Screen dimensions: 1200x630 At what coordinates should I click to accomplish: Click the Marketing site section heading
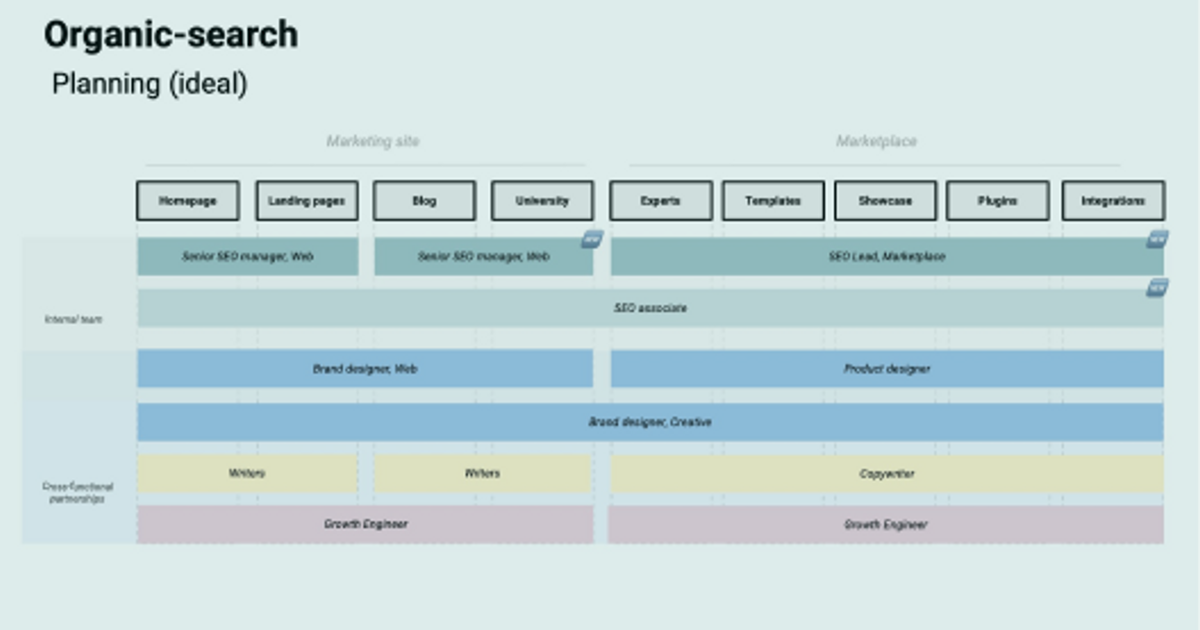pyautogui.click(x=373, y=141)
